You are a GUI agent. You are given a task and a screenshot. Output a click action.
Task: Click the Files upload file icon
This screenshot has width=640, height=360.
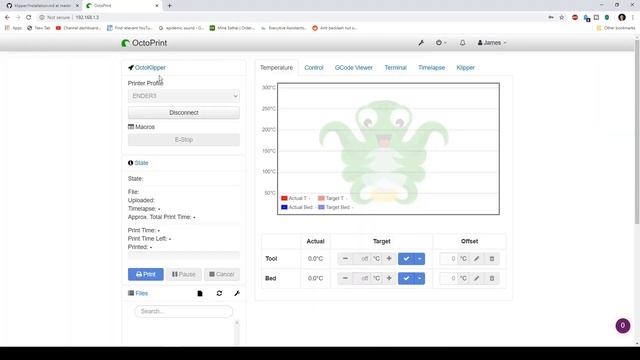tap(200, 293)
